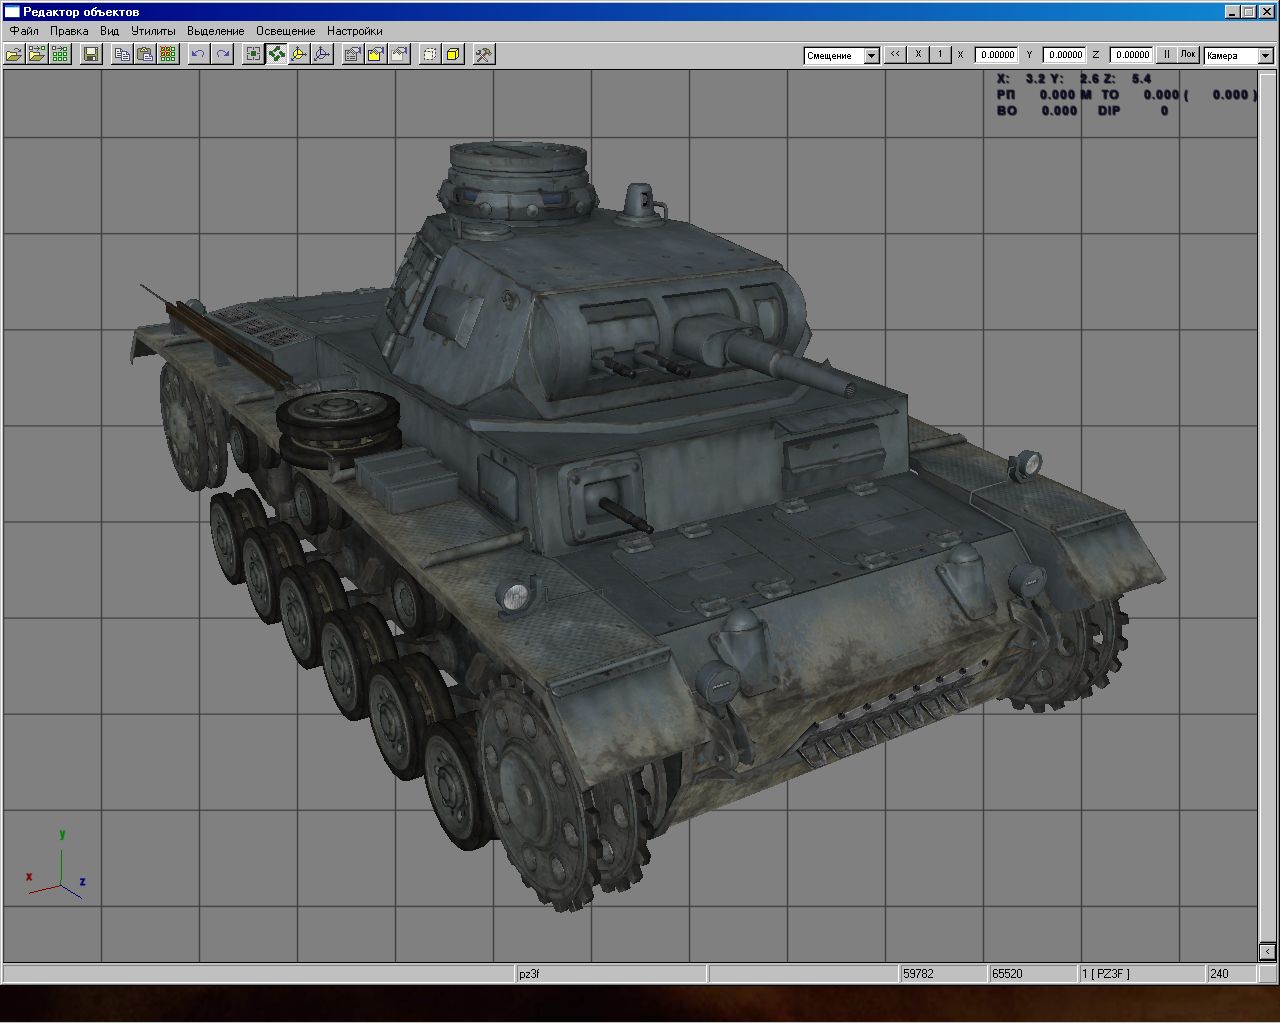Click the Y coordinate input field
Image resolution: width=1280 pixels, height=1024 pixels.
point(1064,55)
